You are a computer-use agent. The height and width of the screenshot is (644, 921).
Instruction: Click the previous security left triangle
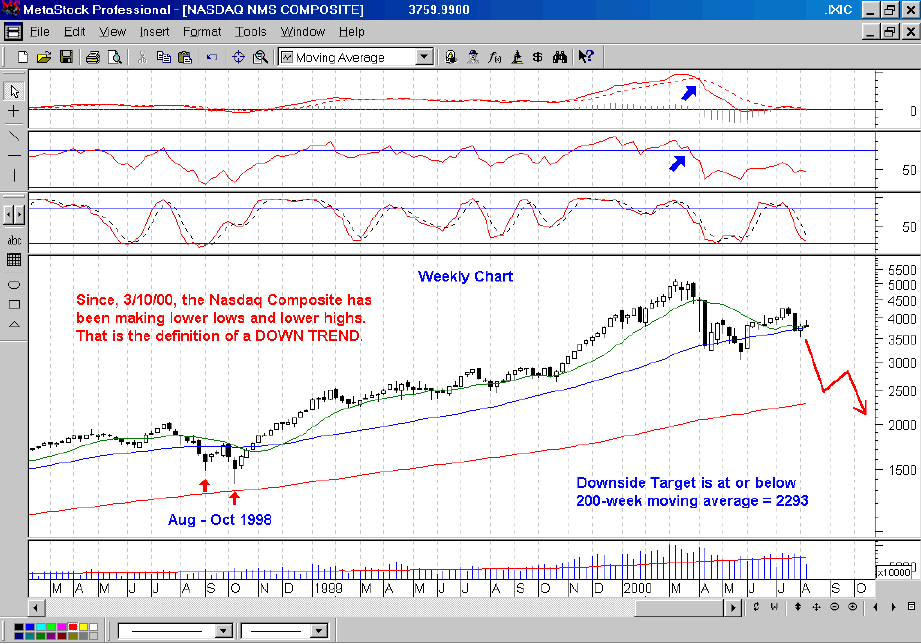875,606
